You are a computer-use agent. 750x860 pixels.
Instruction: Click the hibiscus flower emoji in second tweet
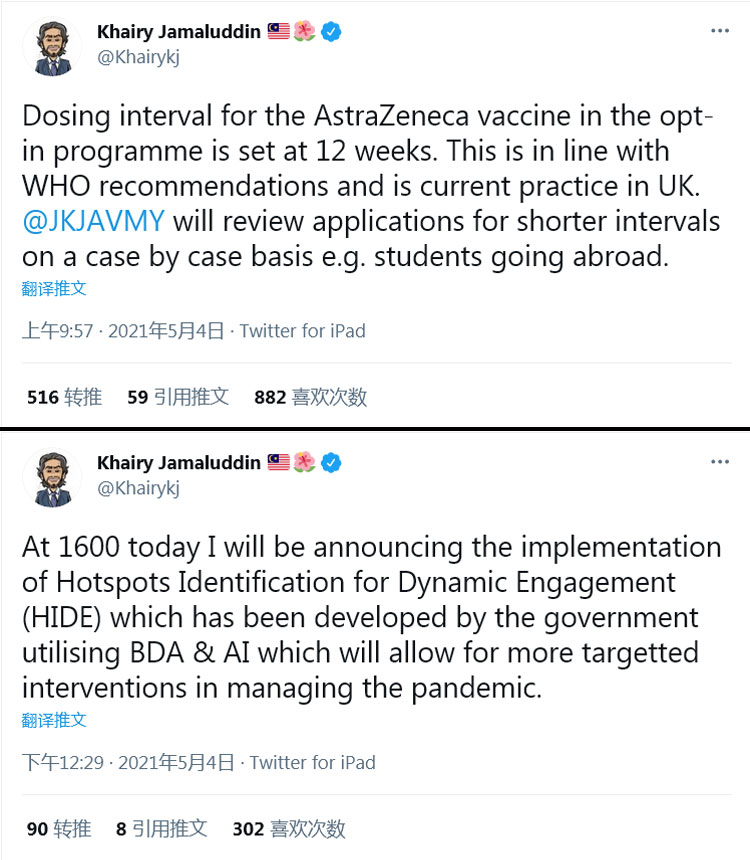pyautogui.click(x=304, y=462)
